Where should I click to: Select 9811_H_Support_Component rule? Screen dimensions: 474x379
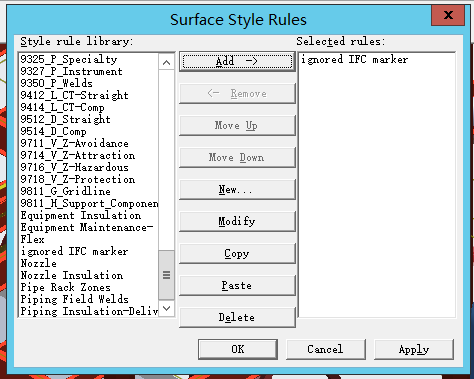[89, 203]
